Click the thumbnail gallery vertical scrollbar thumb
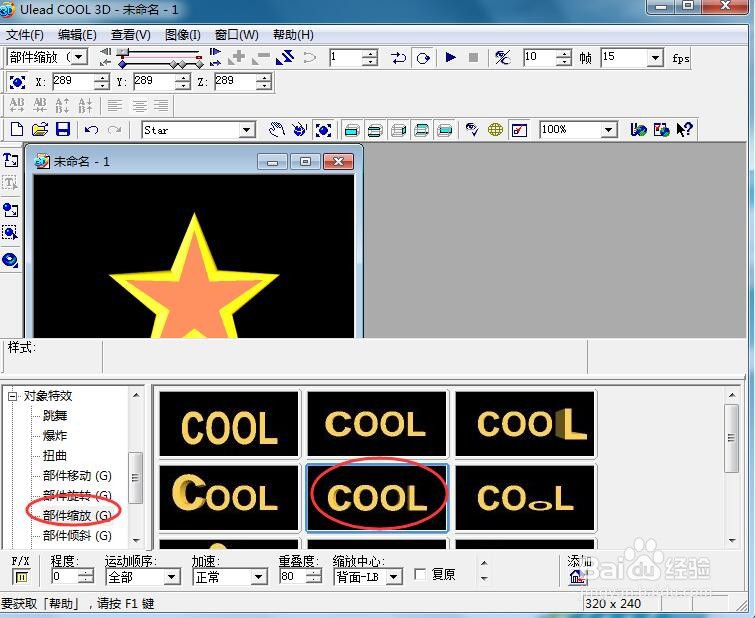The width and height of the screenshot is (755, 618). coord(731,438)
